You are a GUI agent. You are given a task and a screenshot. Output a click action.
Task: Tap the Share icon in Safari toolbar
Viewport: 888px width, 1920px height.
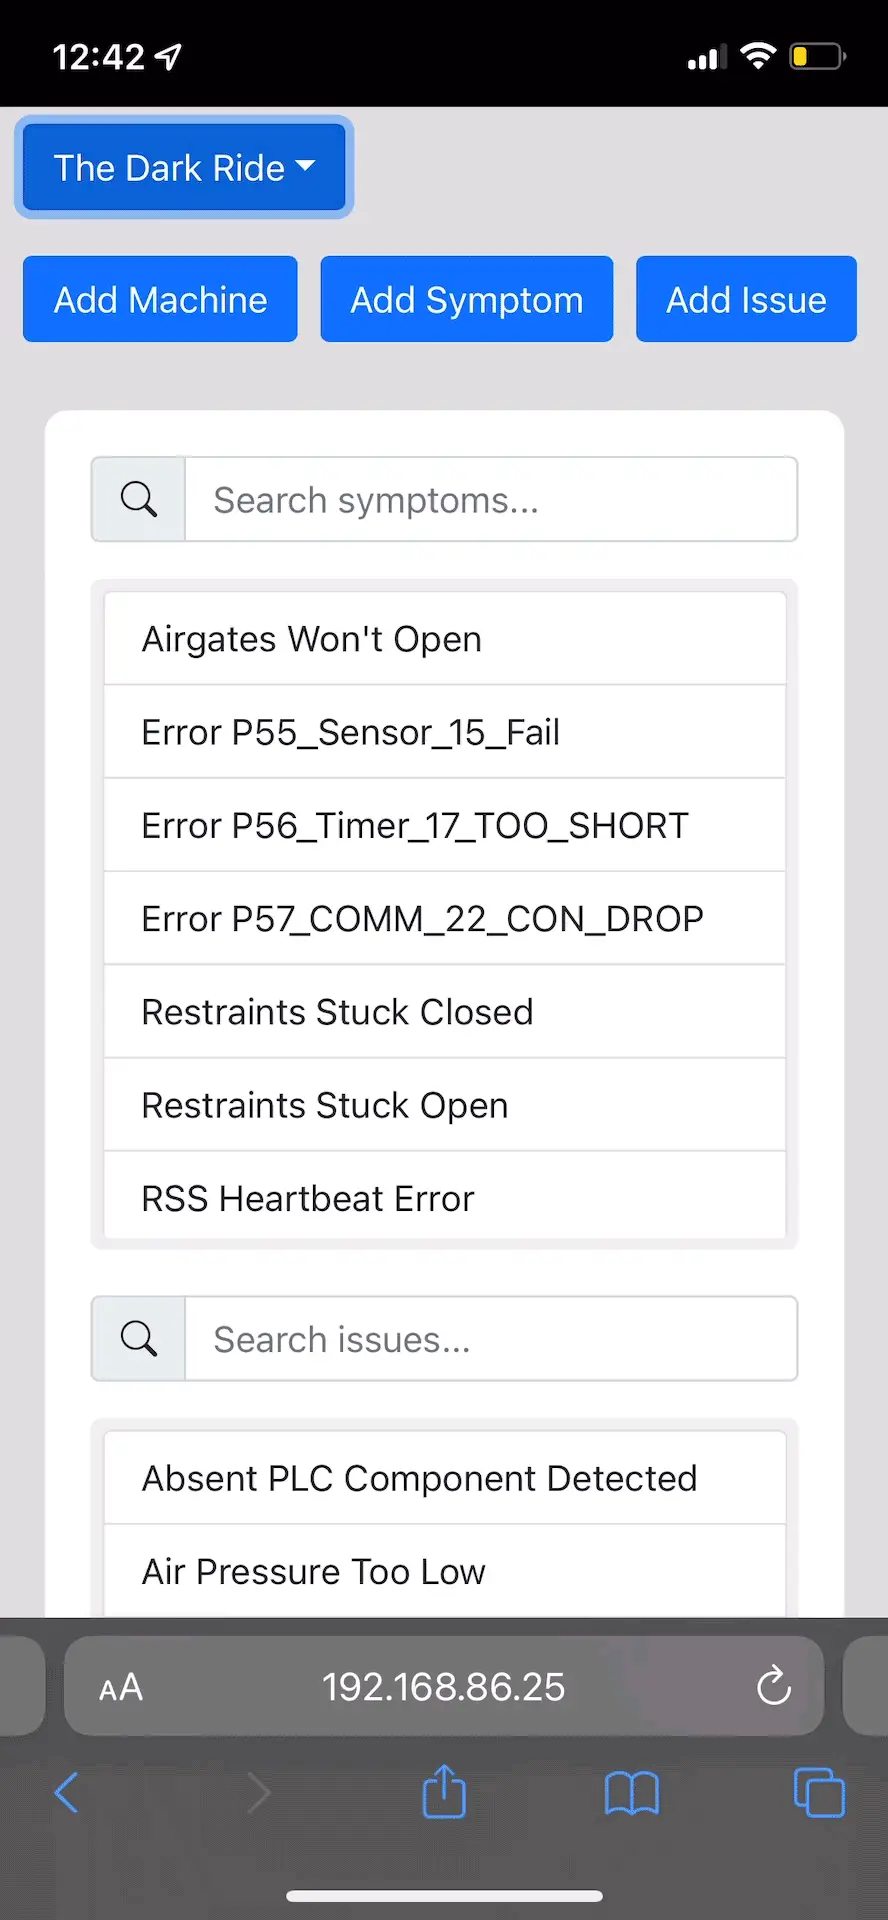443,1792
